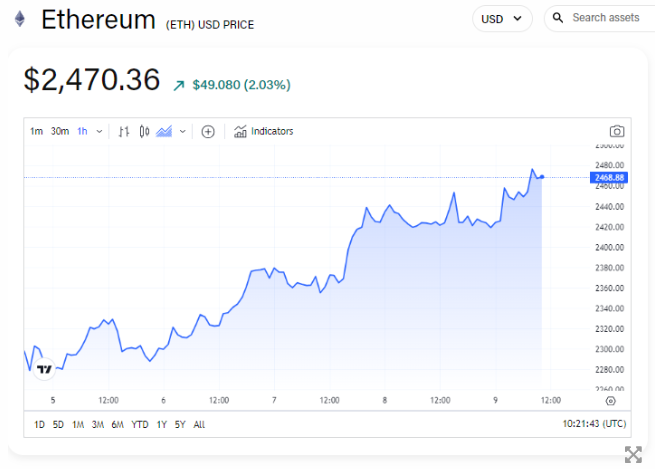655x469 pixels.
Task: Select the All date range
Action: (x=199, y=425)
